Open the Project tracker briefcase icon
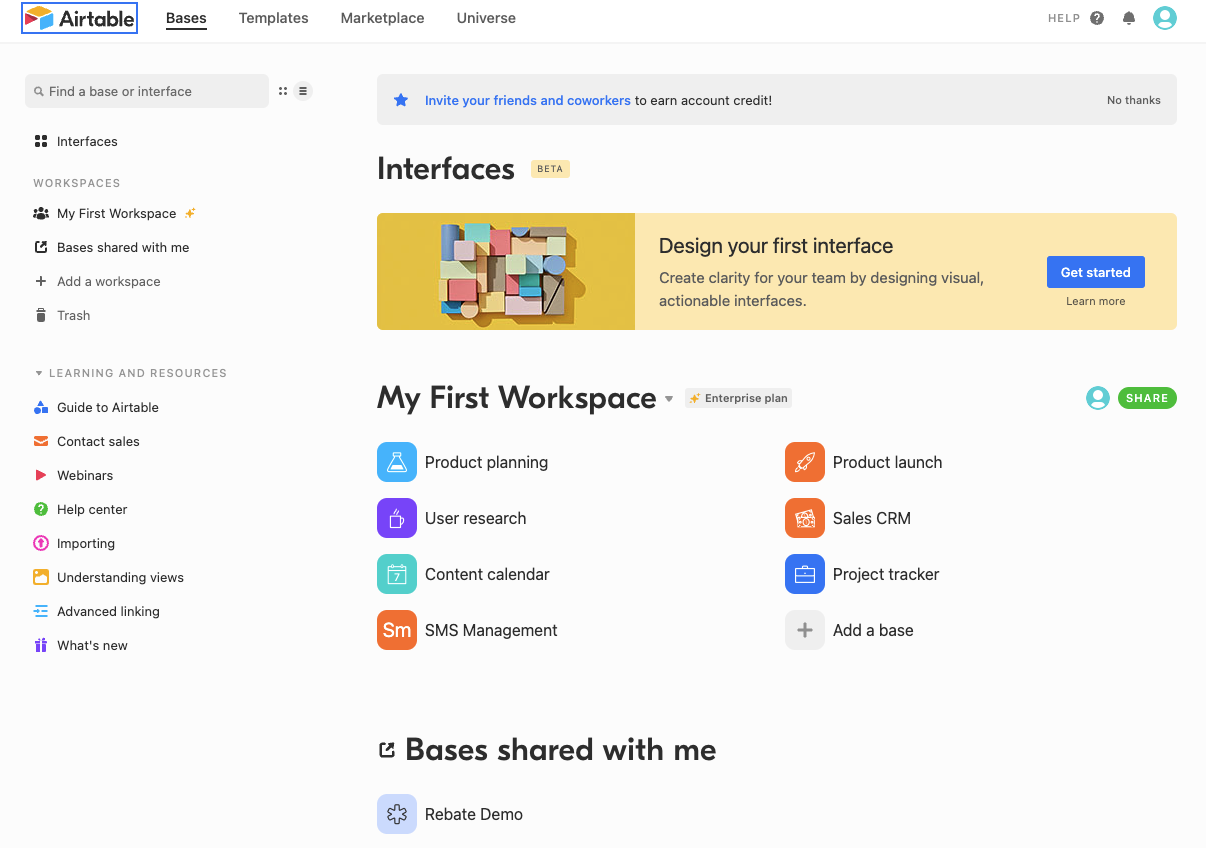This screenshot has height=848, width=1206. point(805,574)
